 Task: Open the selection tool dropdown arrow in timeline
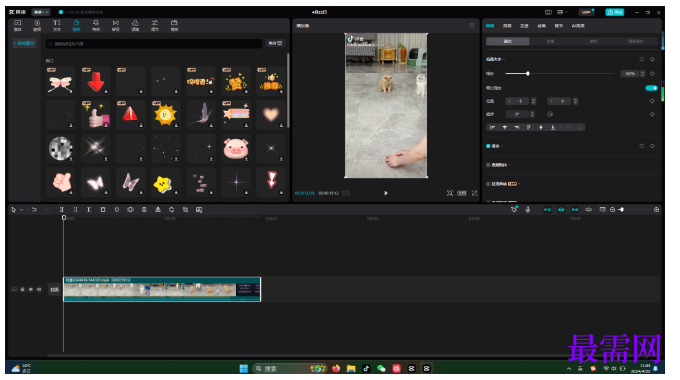pos(21,210)
